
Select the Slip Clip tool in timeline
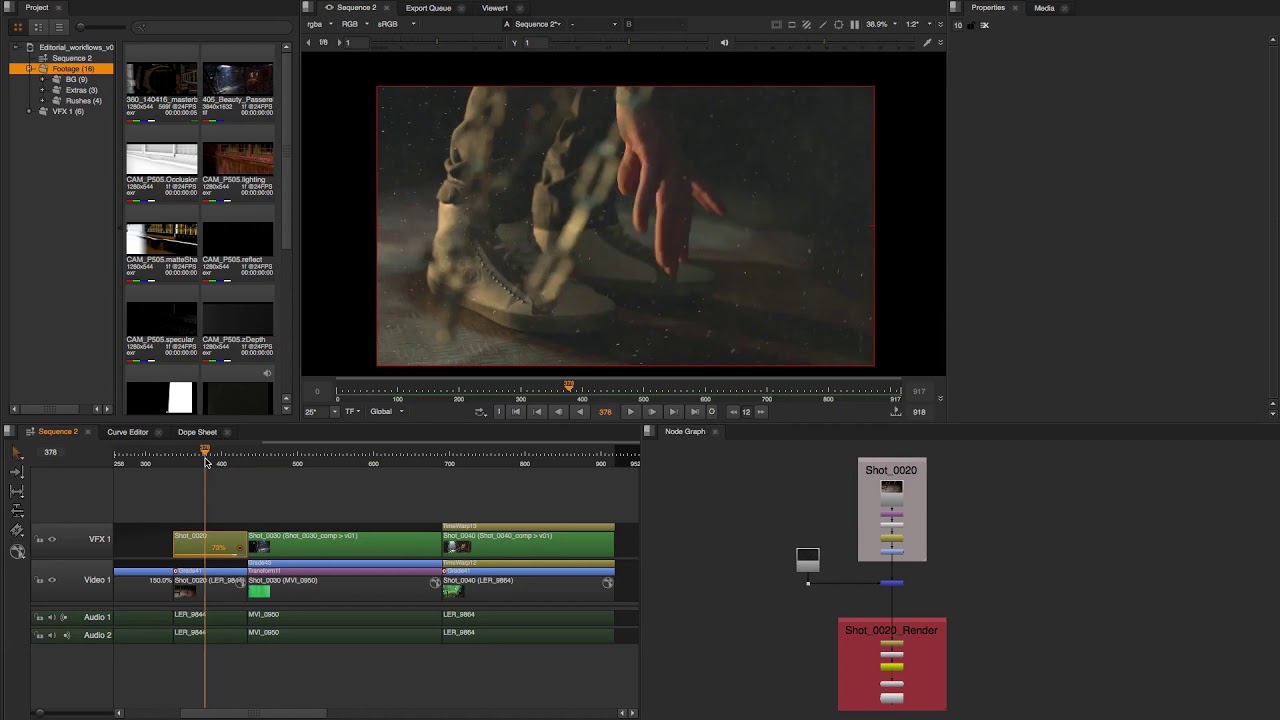17,491
